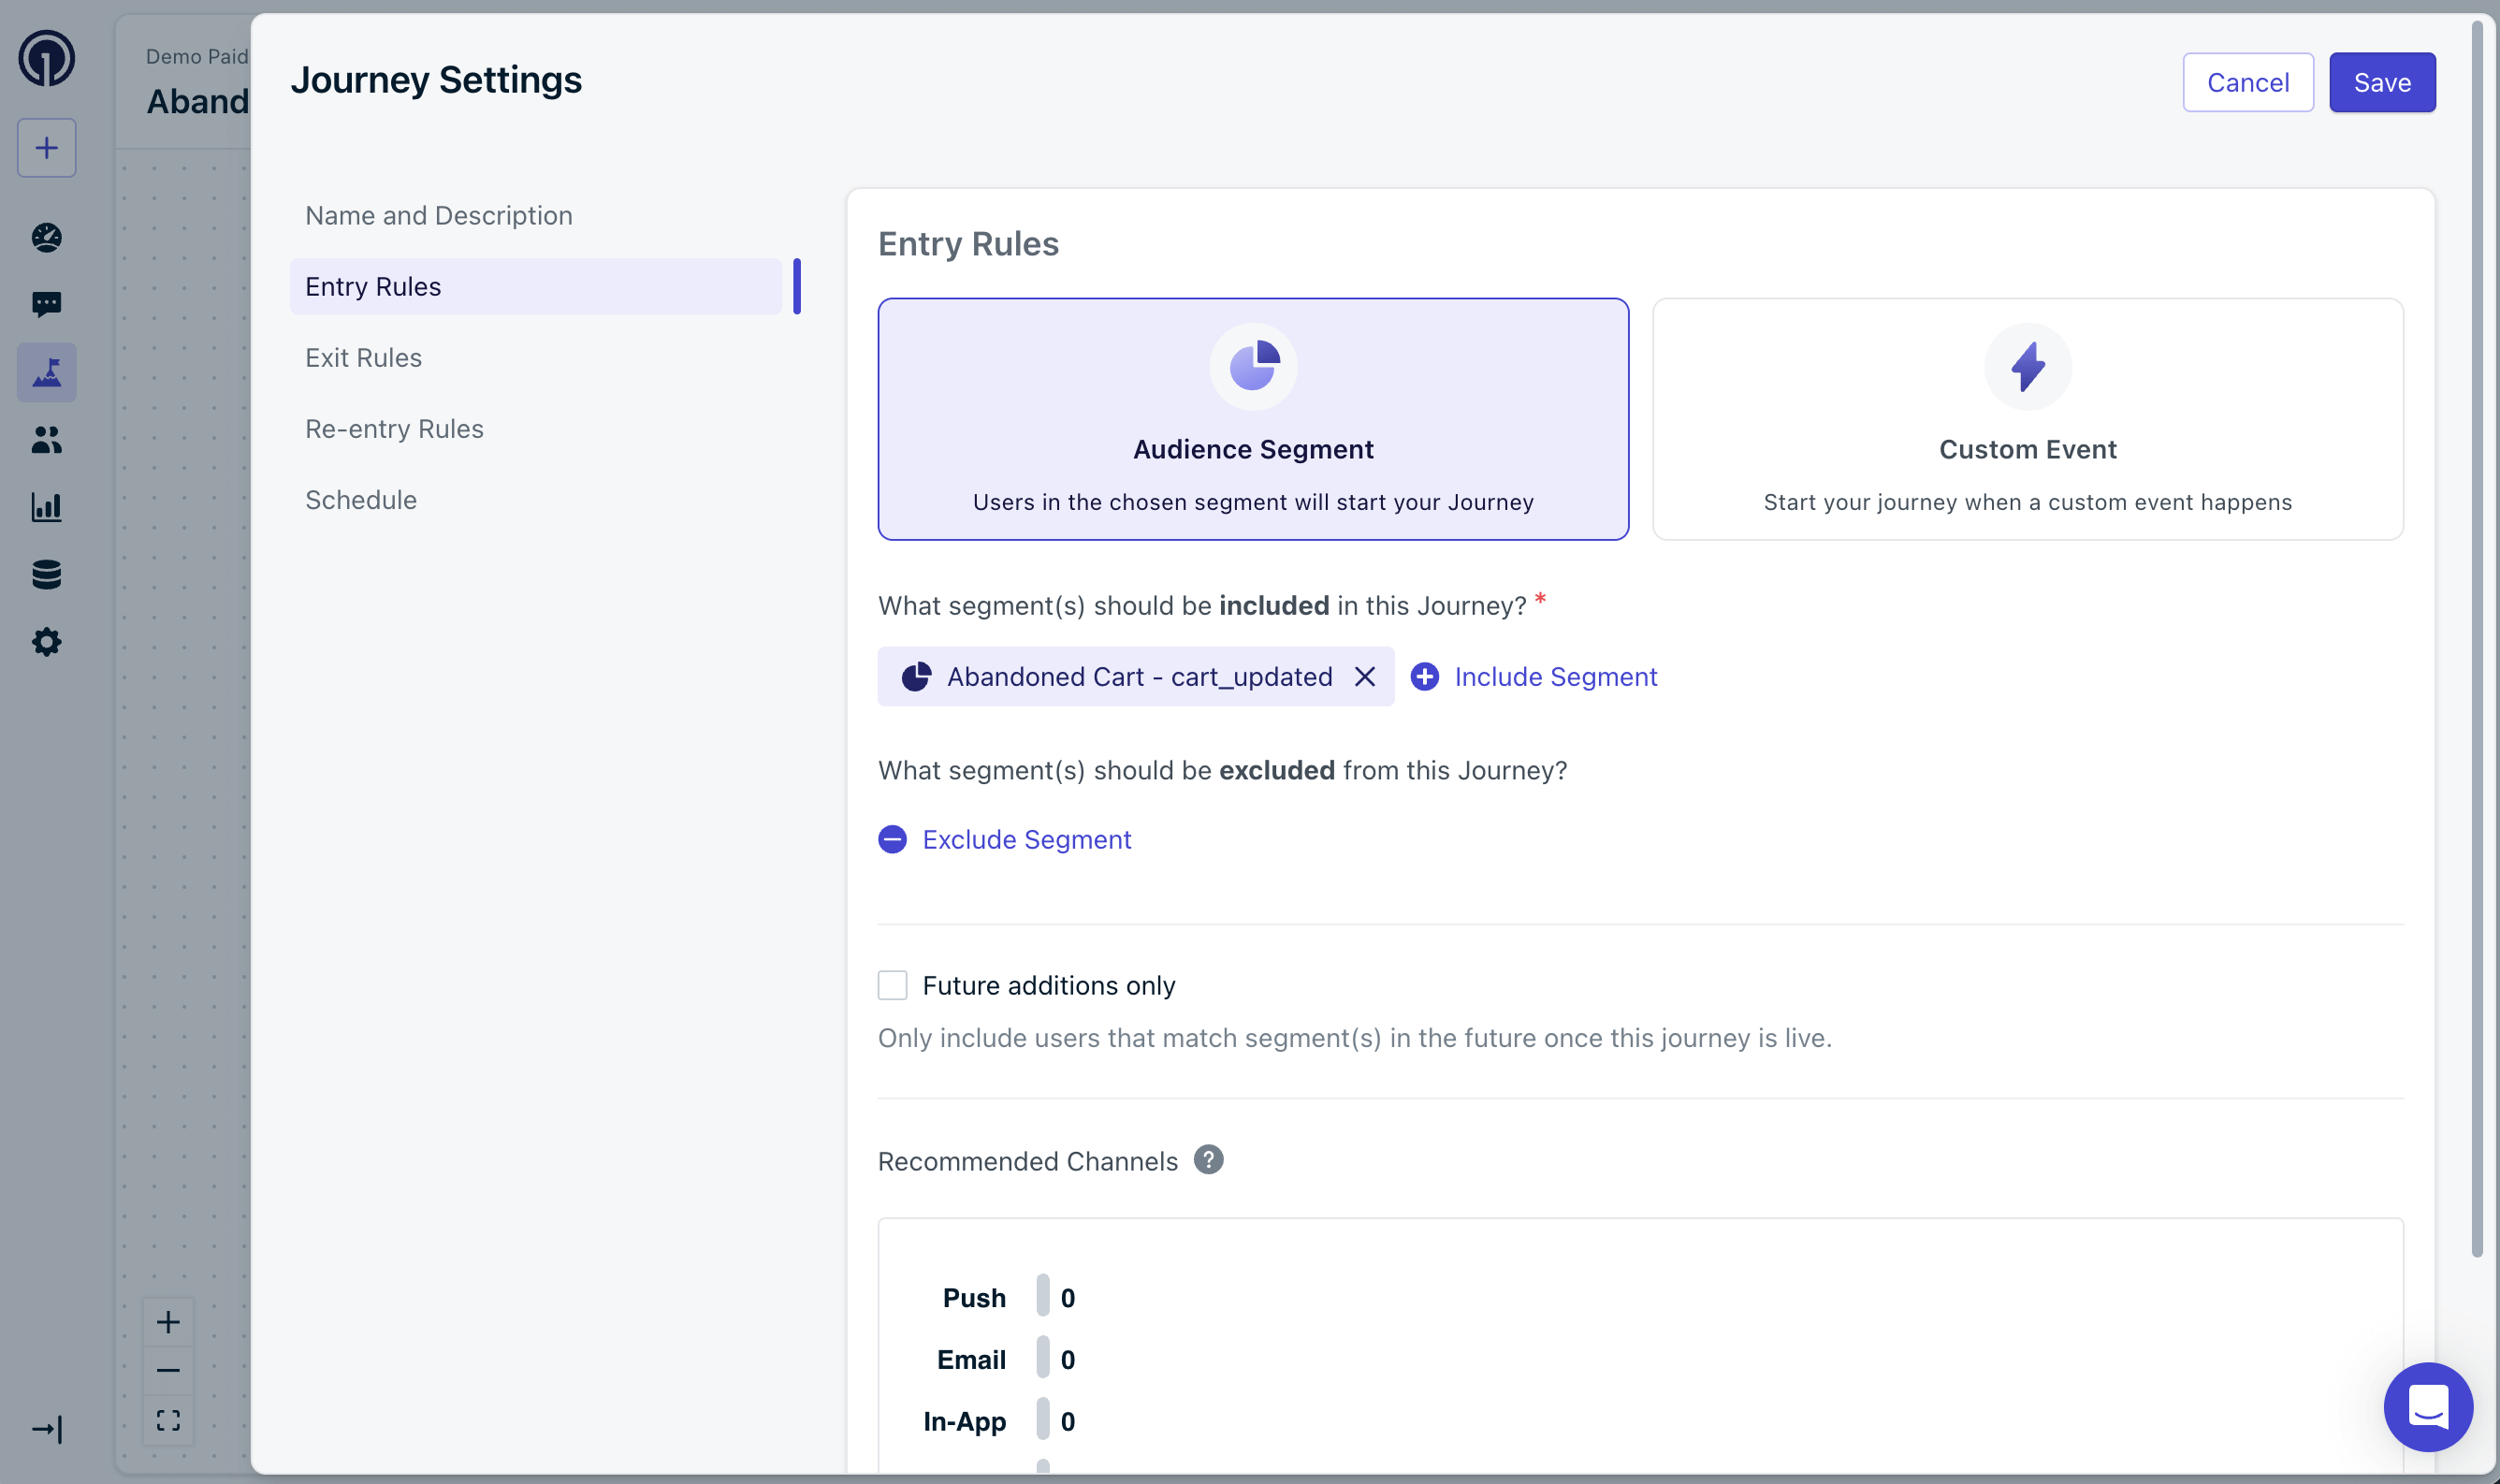Open the Settings gear sidebar icon
Viewport: 2500px width, 1484px height.
click(x=46, y=642)
